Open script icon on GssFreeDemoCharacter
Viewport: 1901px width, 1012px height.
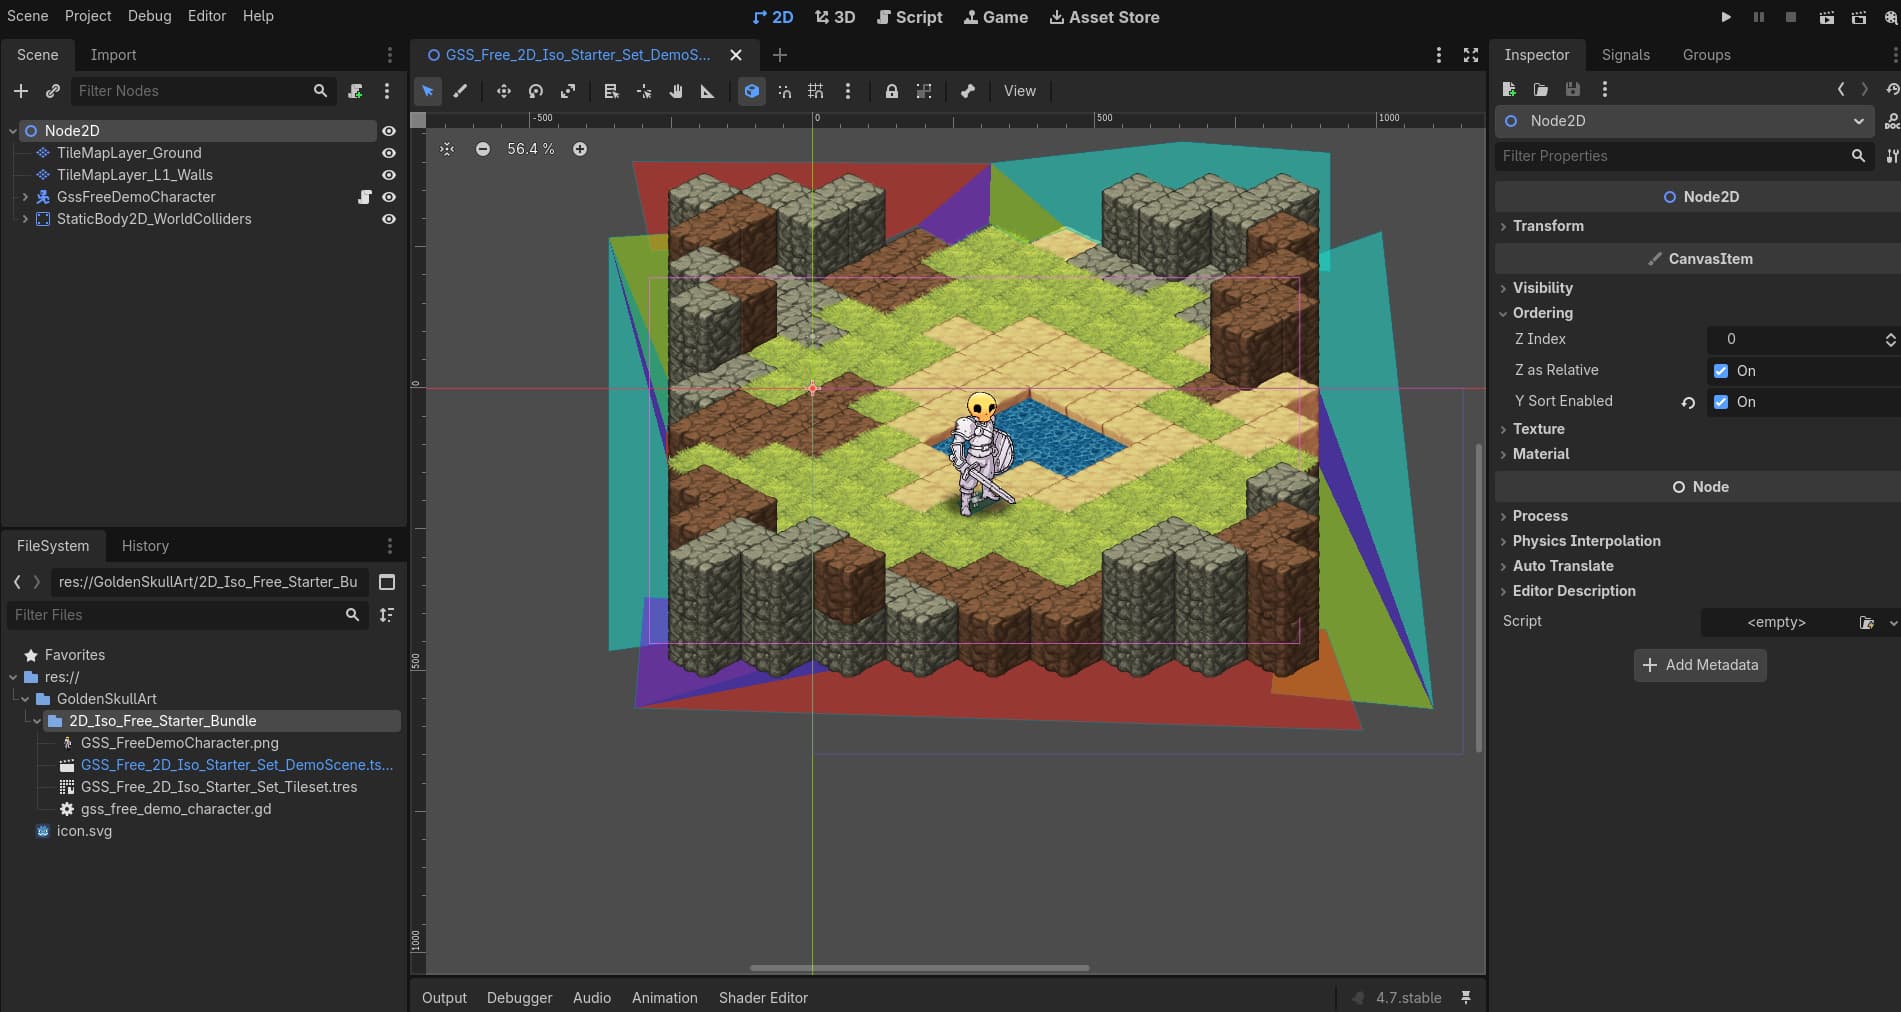tap(365, 197)
